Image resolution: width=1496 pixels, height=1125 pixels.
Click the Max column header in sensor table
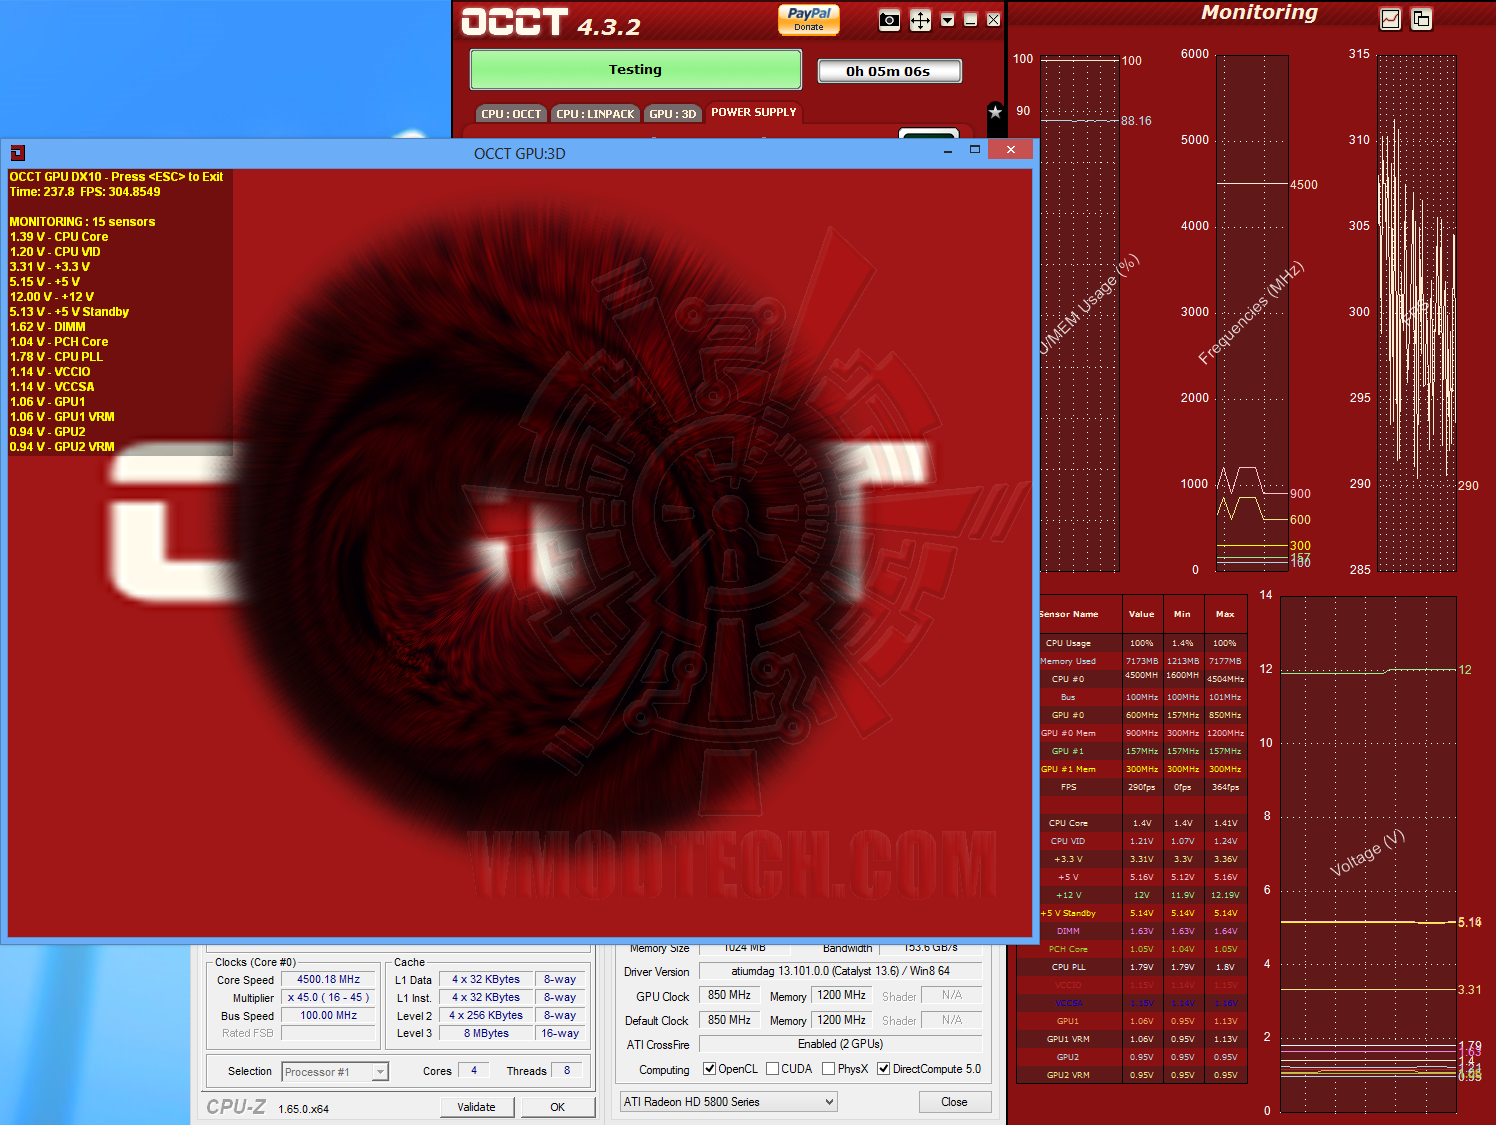(1225, 614)
